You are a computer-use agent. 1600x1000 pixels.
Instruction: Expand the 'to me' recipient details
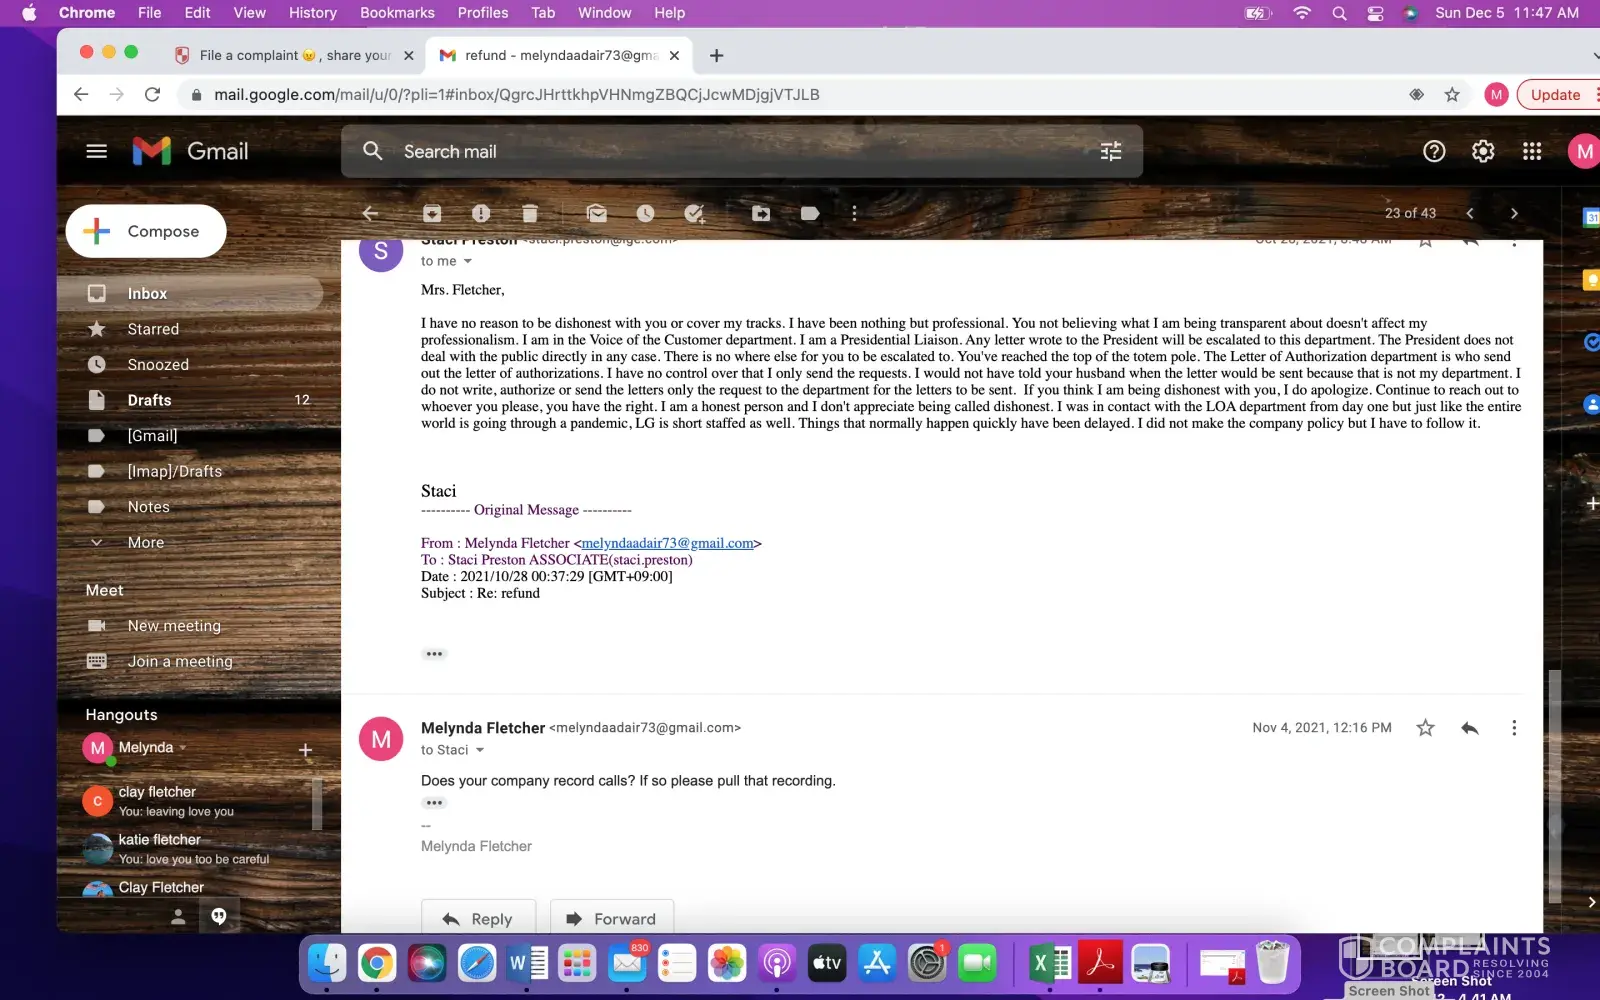pyautogui.click(x=467, y=261)
